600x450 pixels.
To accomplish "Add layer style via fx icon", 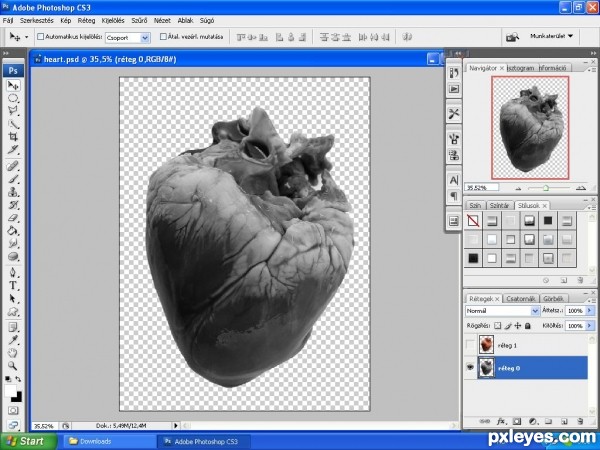I will pos(501,422).
